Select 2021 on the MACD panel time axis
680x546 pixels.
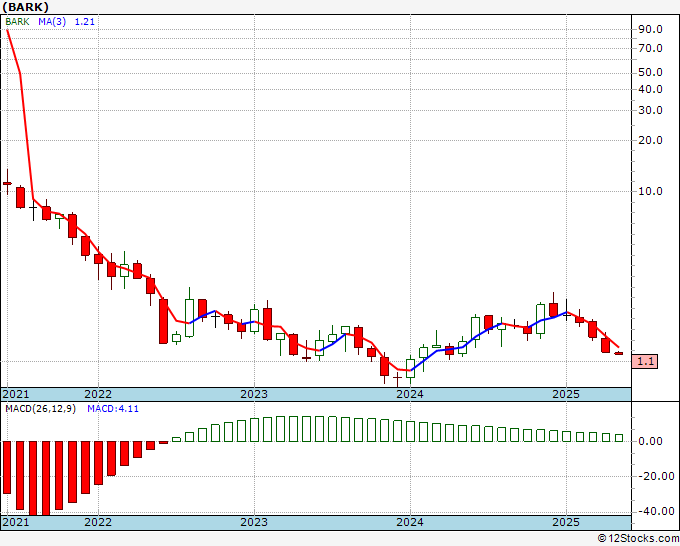click(16, 522)
